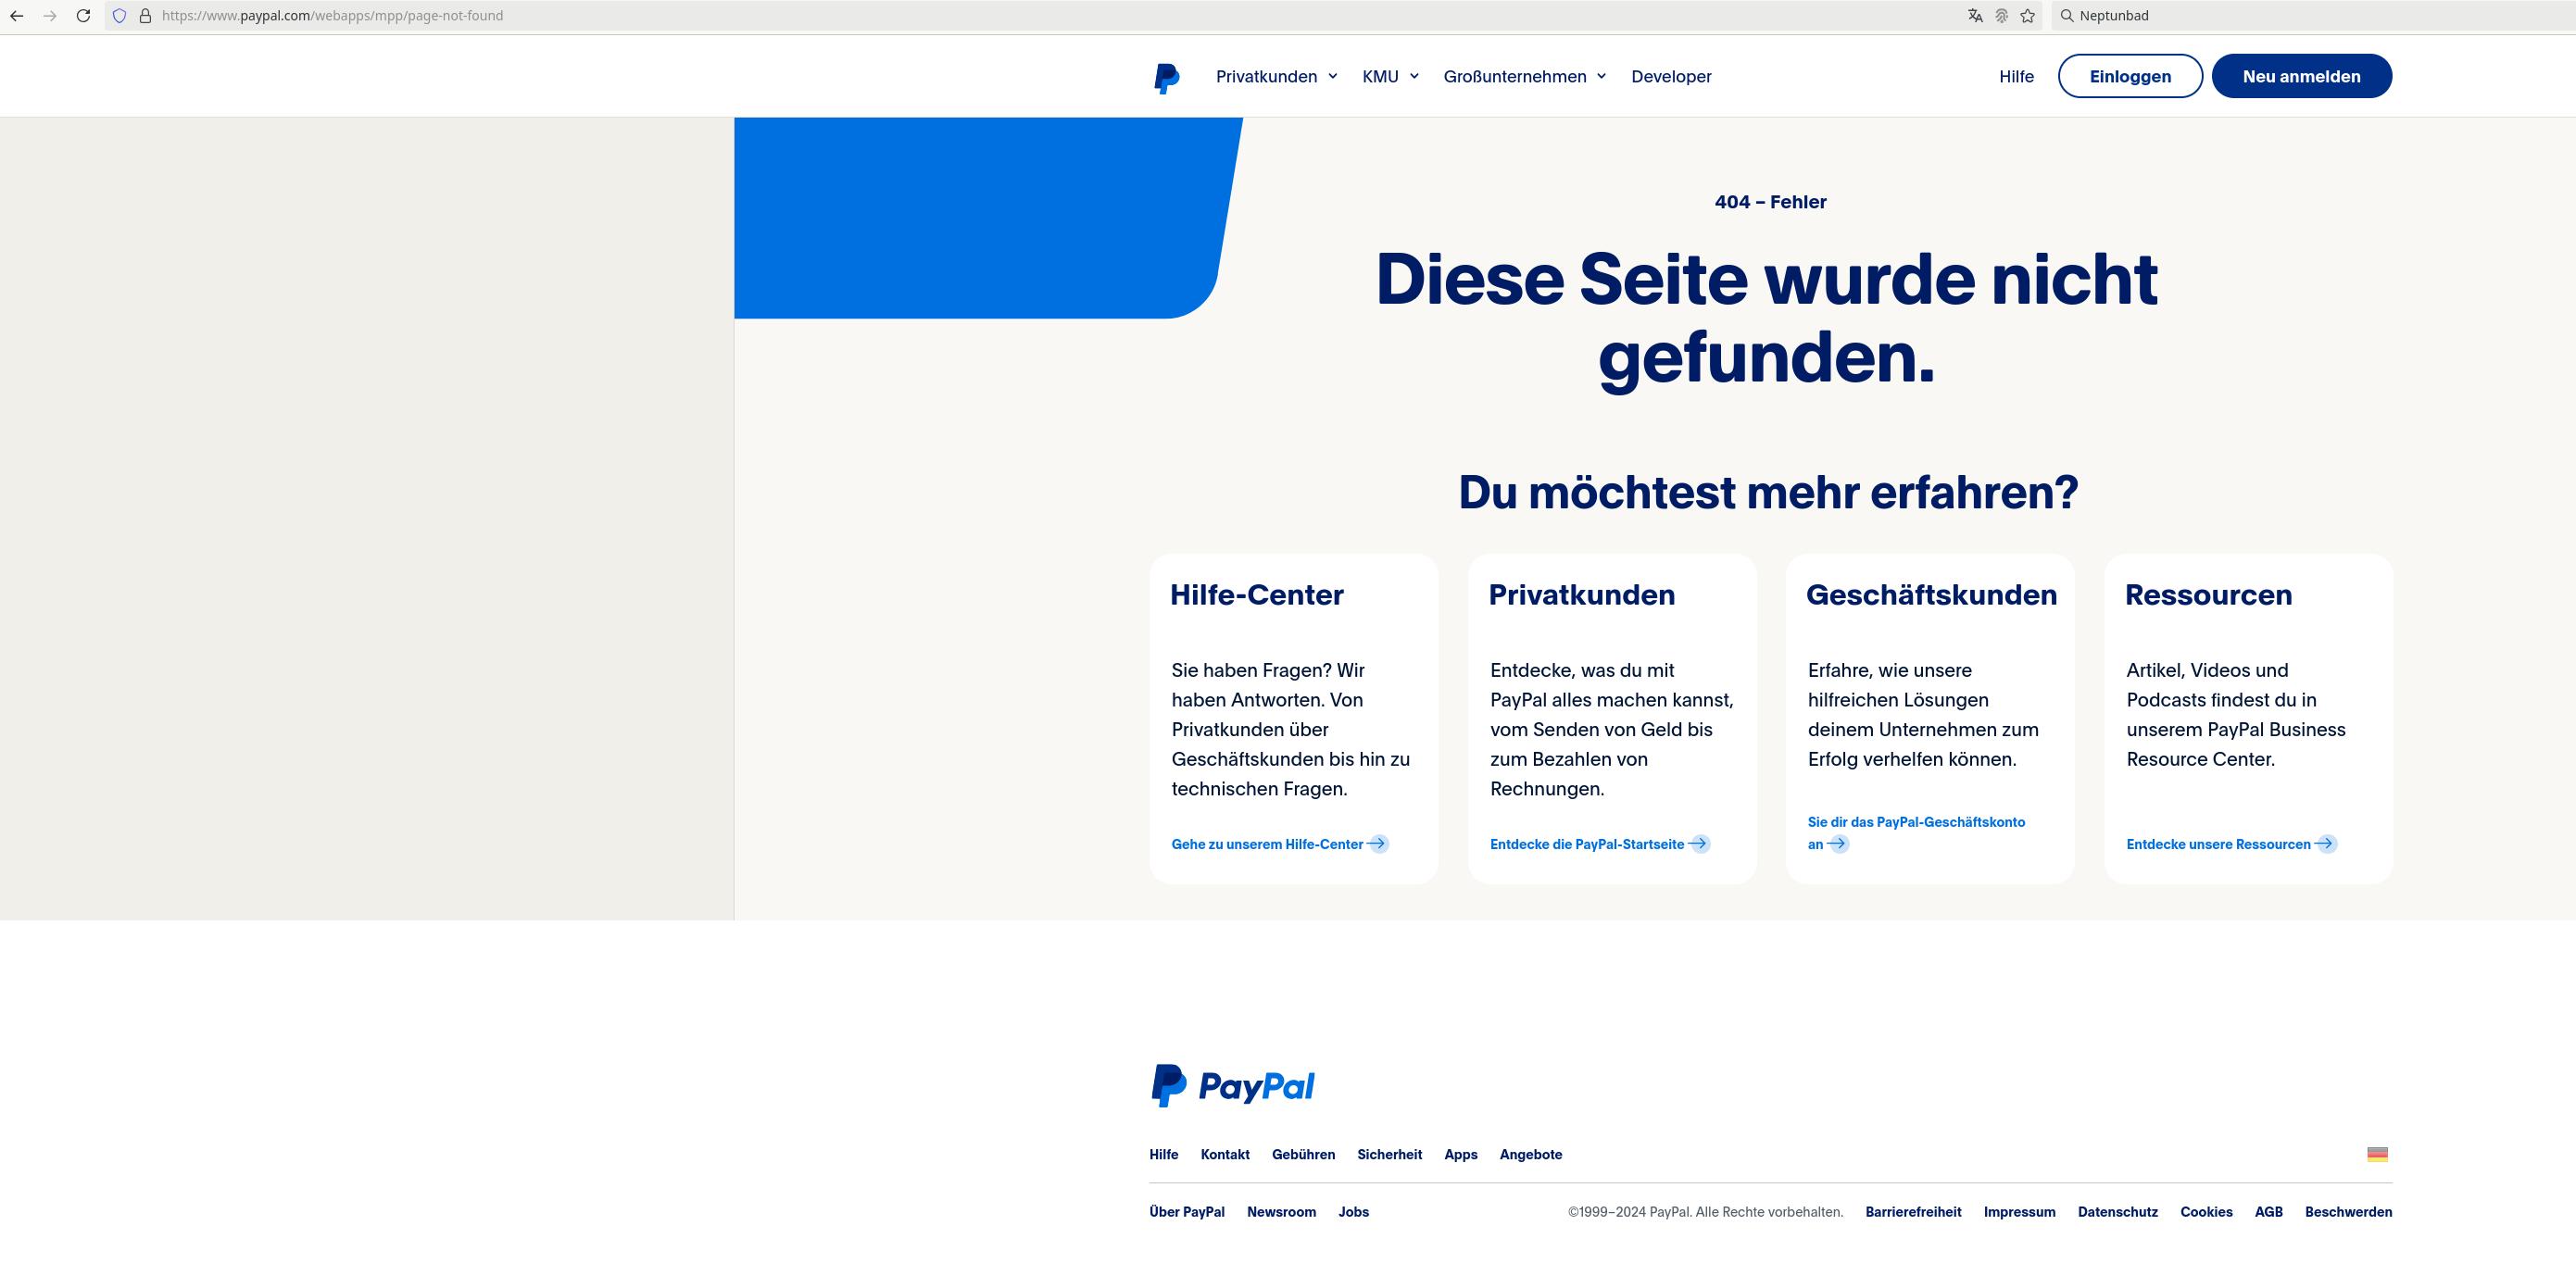Expand the Großunternehmen dropdown menu
This screenshot has height=1288, width=2576.
pos(1524,77)
